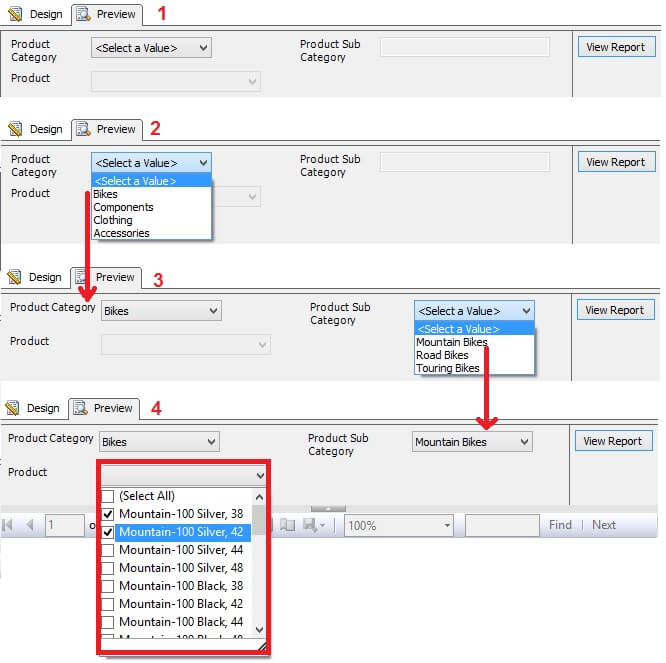Screen dimensions: 666x663
Task: Go to first page in report toolbar
Action: (7, 525)
